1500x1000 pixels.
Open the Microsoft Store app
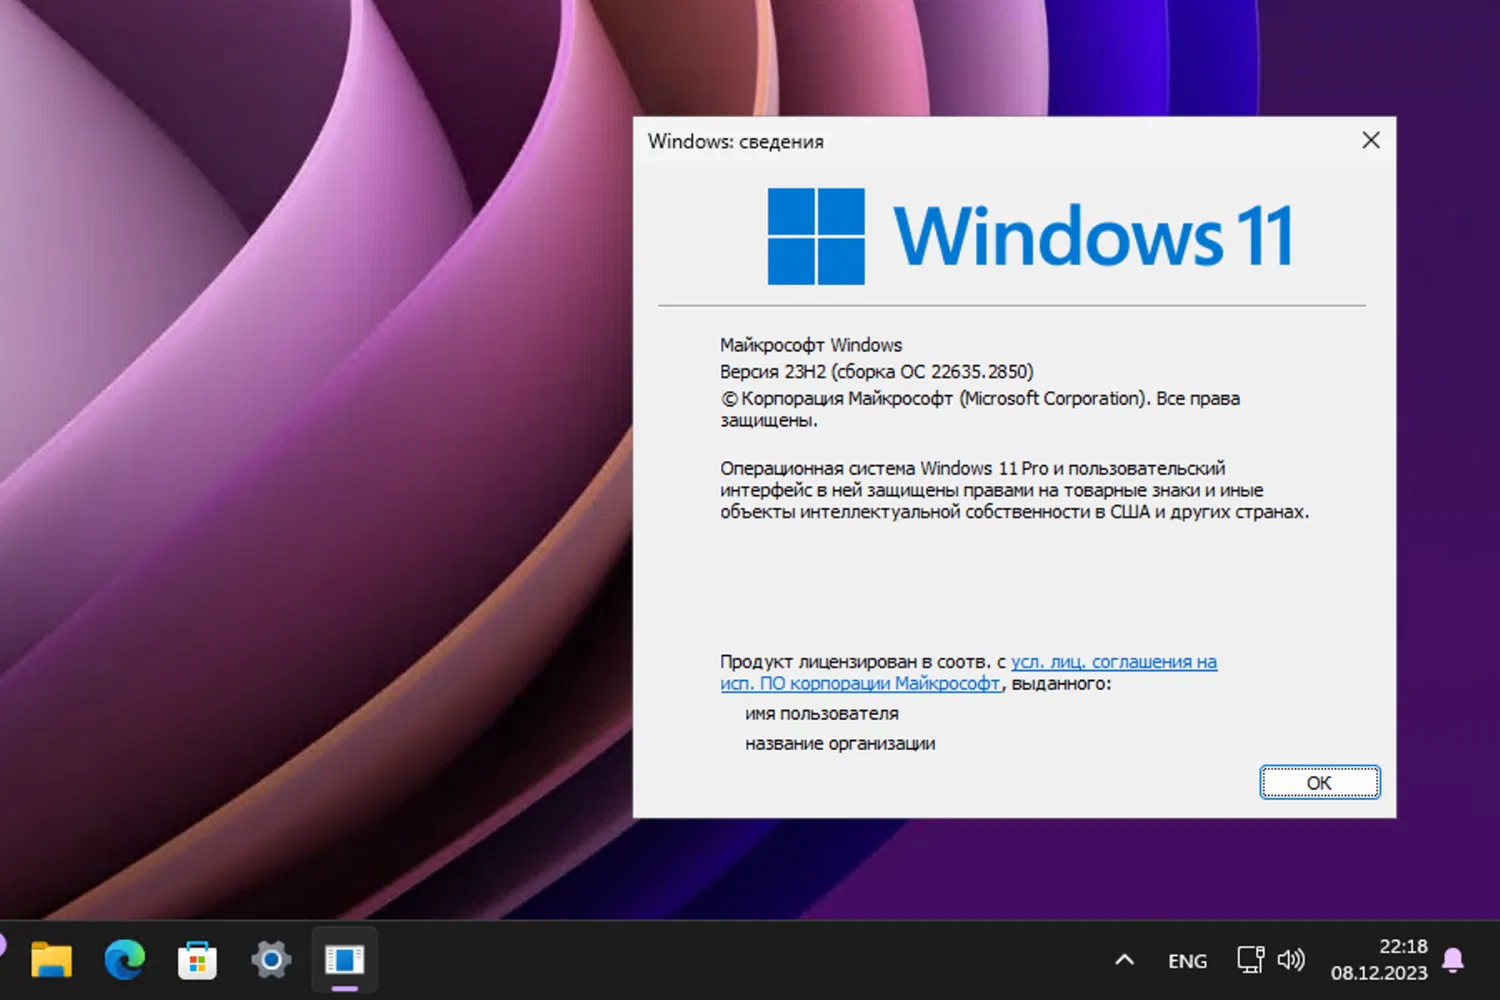[x=197, y=959]
